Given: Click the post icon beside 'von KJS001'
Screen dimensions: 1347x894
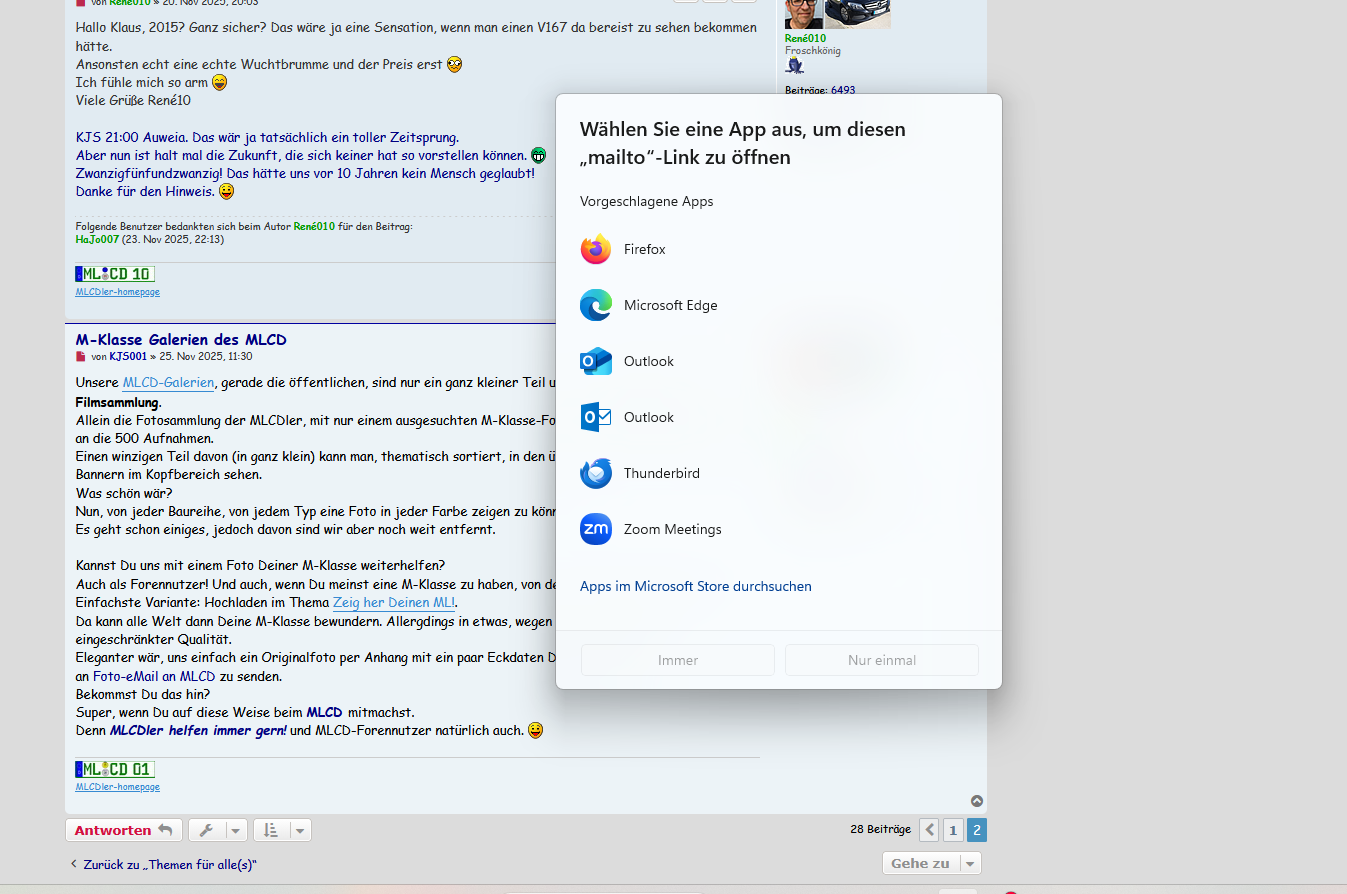Looking at the screenshot, I should coord(81,357).
